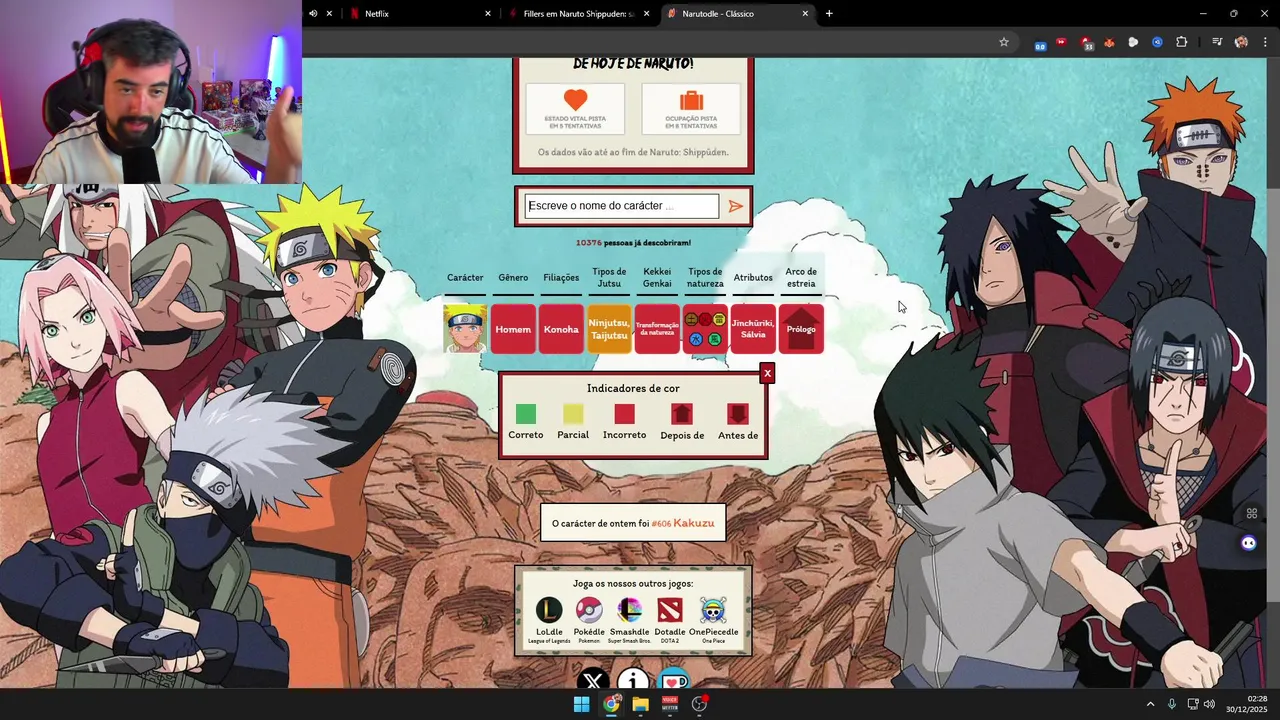
Task: Open the Dotadle DOTA 2 game icon
Action: 670,610
